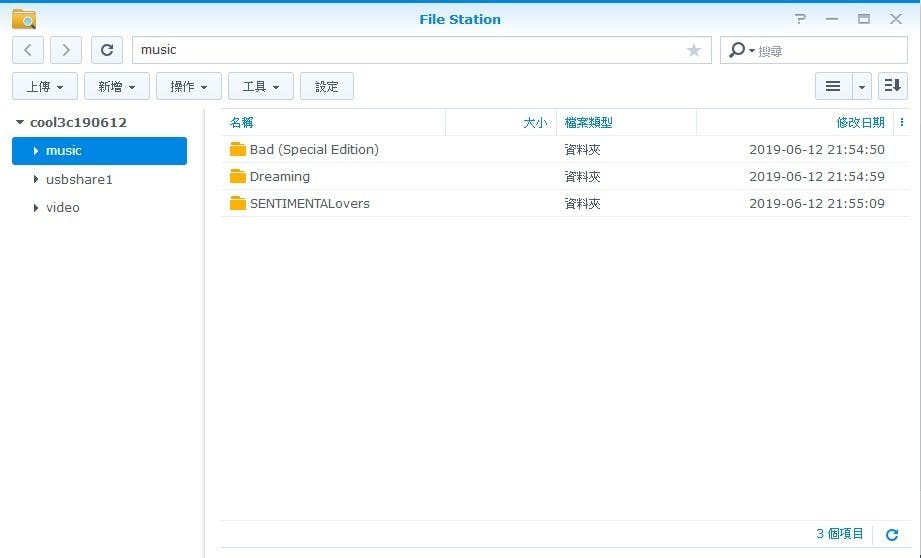Image resolution: width=921 pixels, height=558 pixels.
Task: Refresh the folder using toolbar reload button
Action: tap(107, 50)
